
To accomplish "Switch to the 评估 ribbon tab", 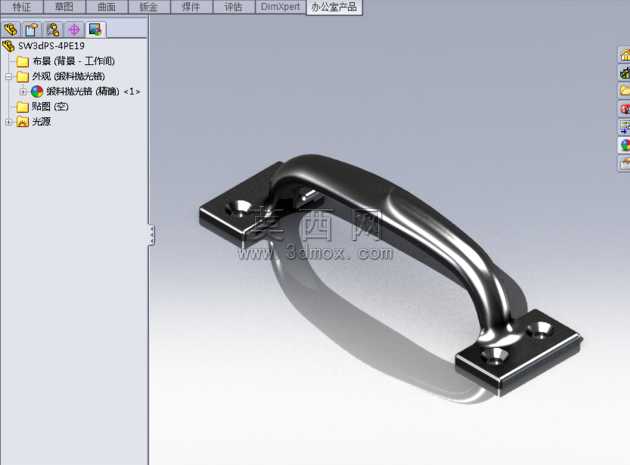I will 234,7.
